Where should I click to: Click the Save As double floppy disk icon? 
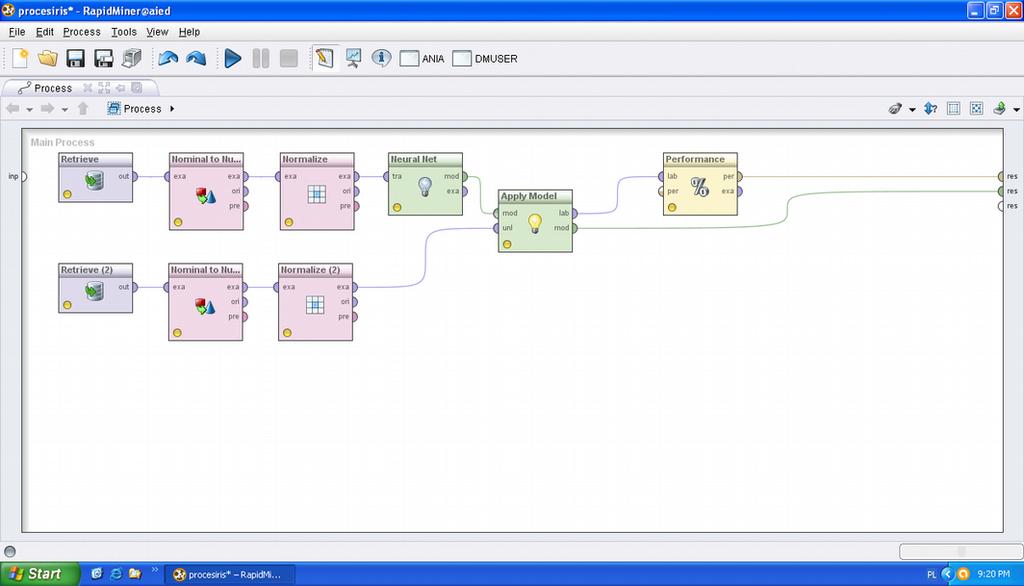[x=104, y=58]
